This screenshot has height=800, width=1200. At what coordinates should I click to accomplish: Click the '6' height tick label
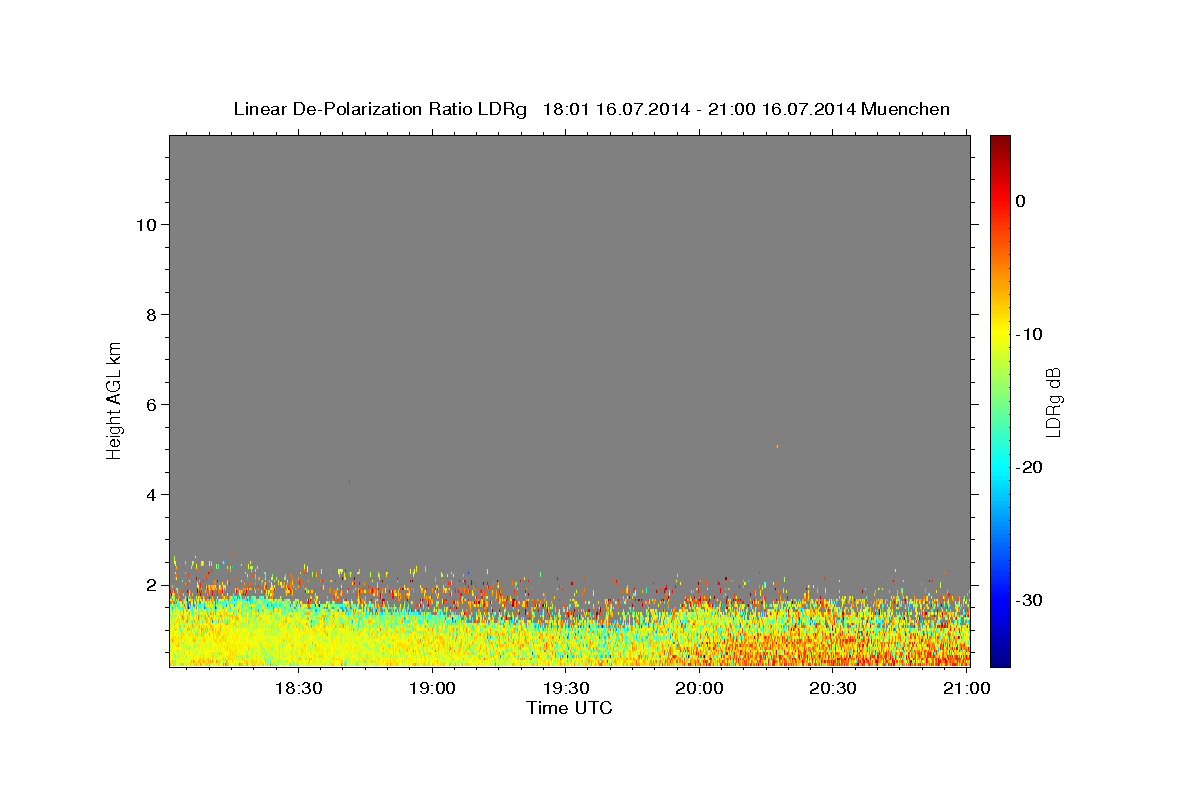coord(152,405)
